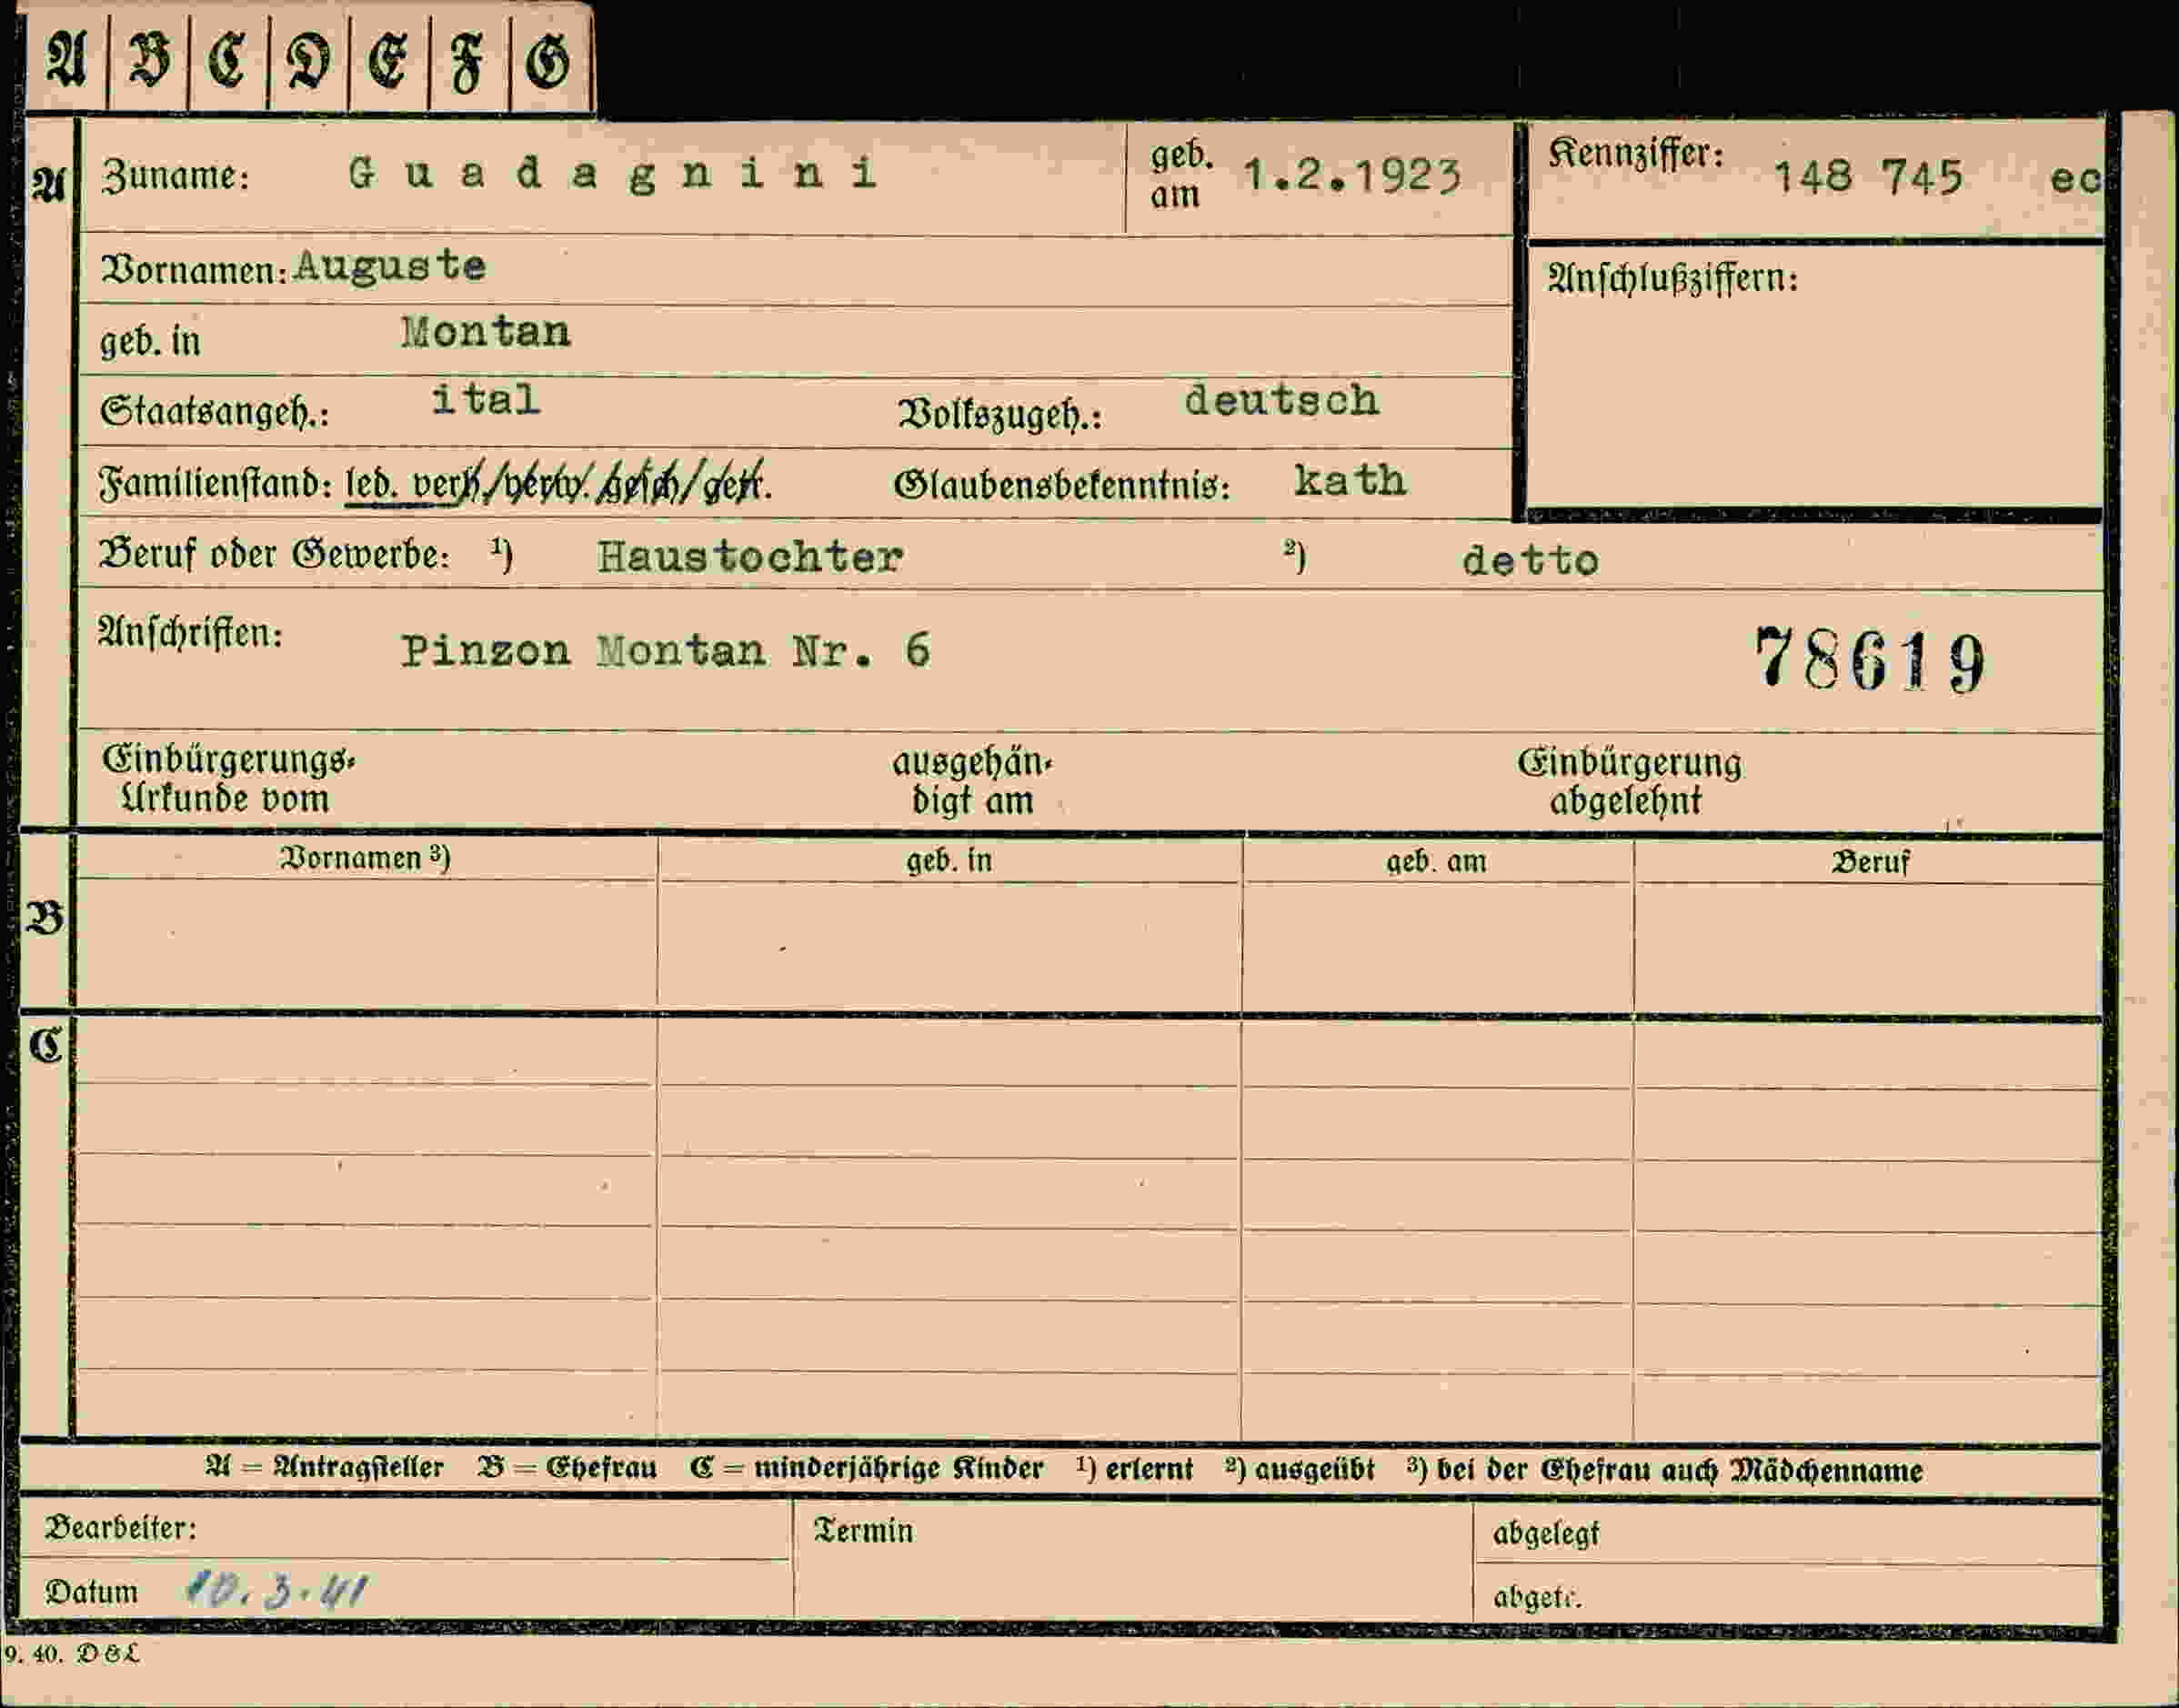The width and height of the screenshot is (2179, 1708).
Task: Click section letter C in left margin
Action: (x=46, y=1046)
